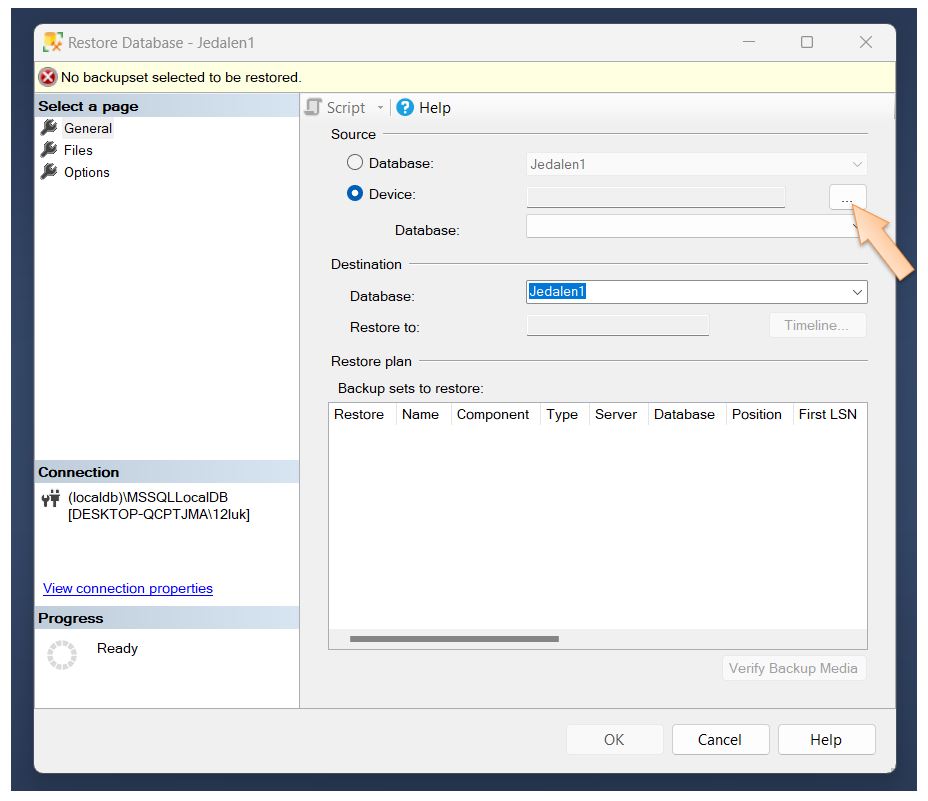Switch to the Options page
This screenshot has height=801, width=928.
point(86,172)
